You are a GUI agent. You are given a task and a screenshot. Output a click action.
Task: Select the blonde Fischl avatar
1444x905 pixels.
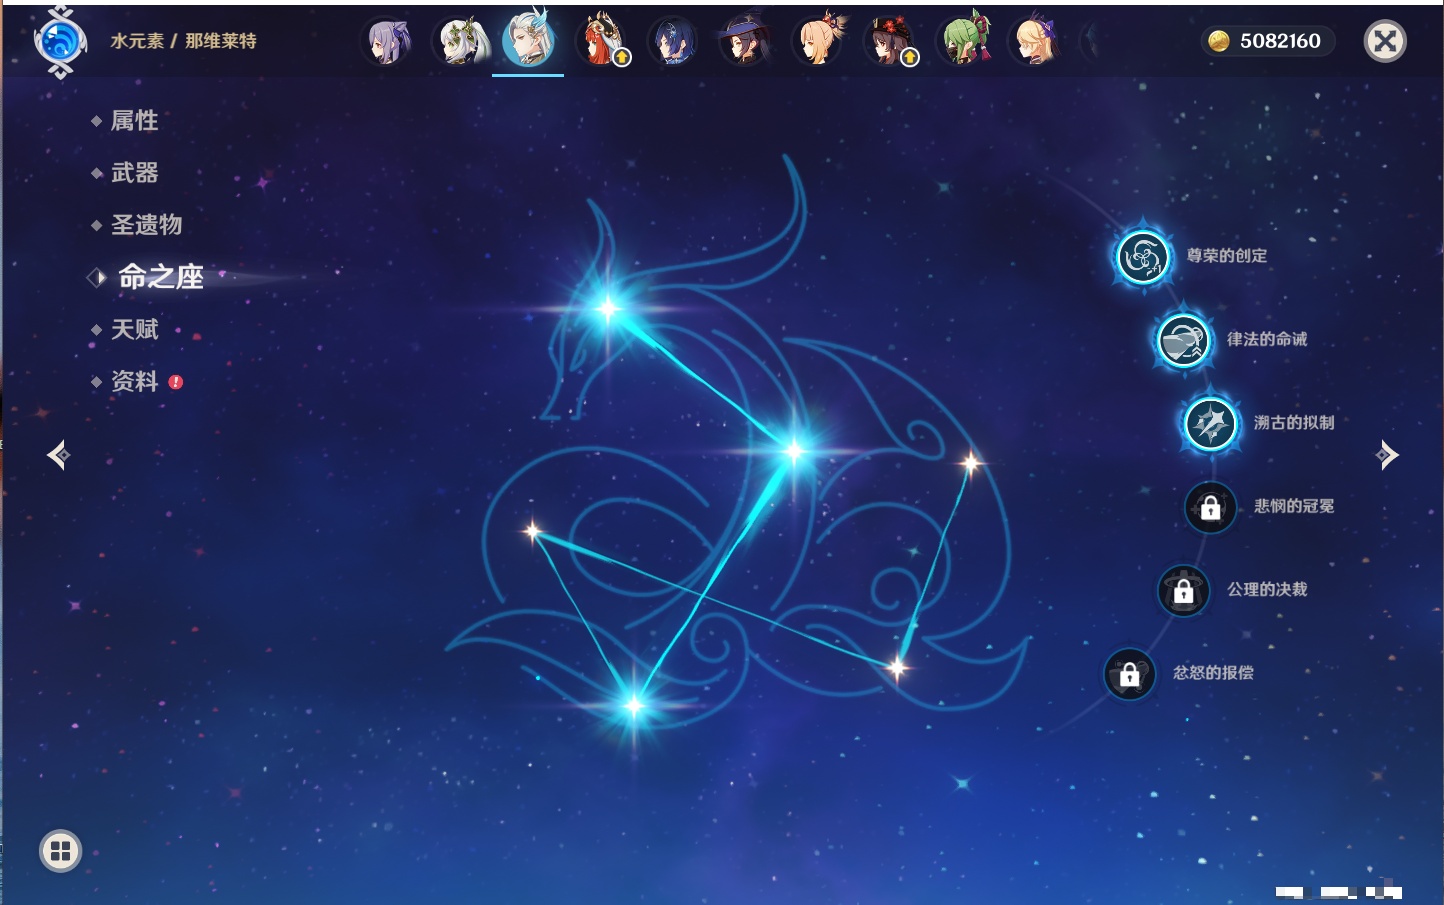[x=1035, y=42]
